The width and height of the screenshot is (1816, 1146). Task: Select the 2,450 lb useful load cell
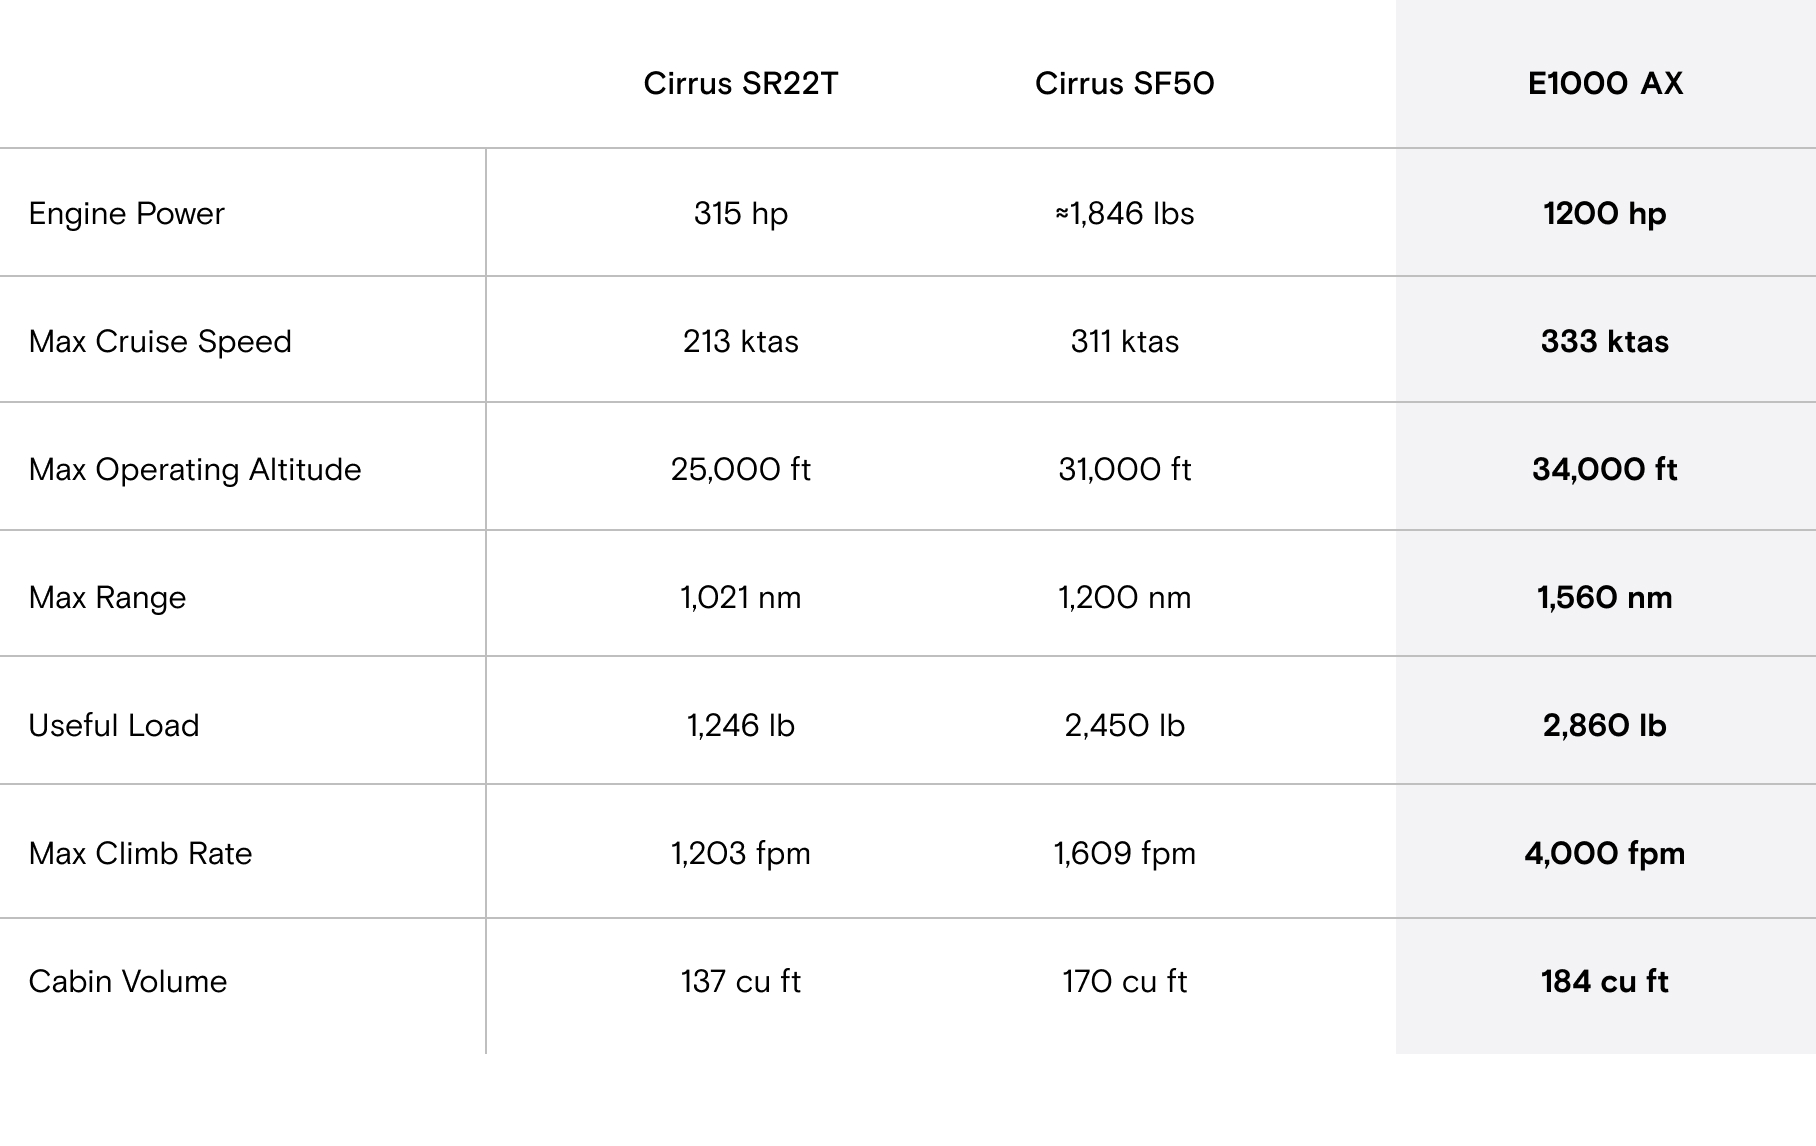pos(1124,725)
